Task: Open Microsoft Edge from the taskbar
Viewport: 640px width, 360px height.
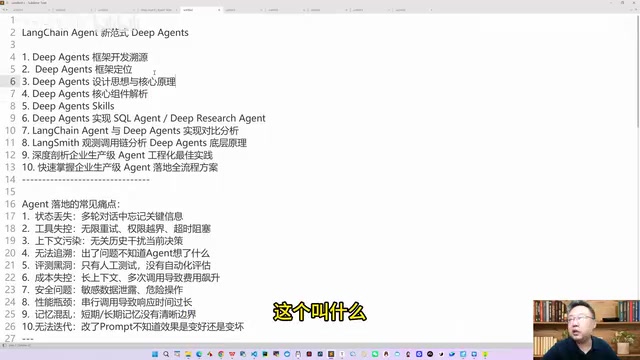Action: tap(199, 354)
